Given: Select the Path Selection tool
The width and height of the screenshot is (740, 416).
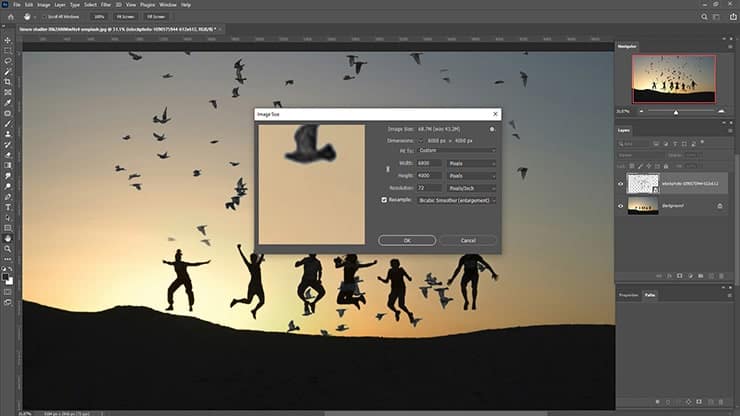Looking at the screenshot, I should click(8, 218).
